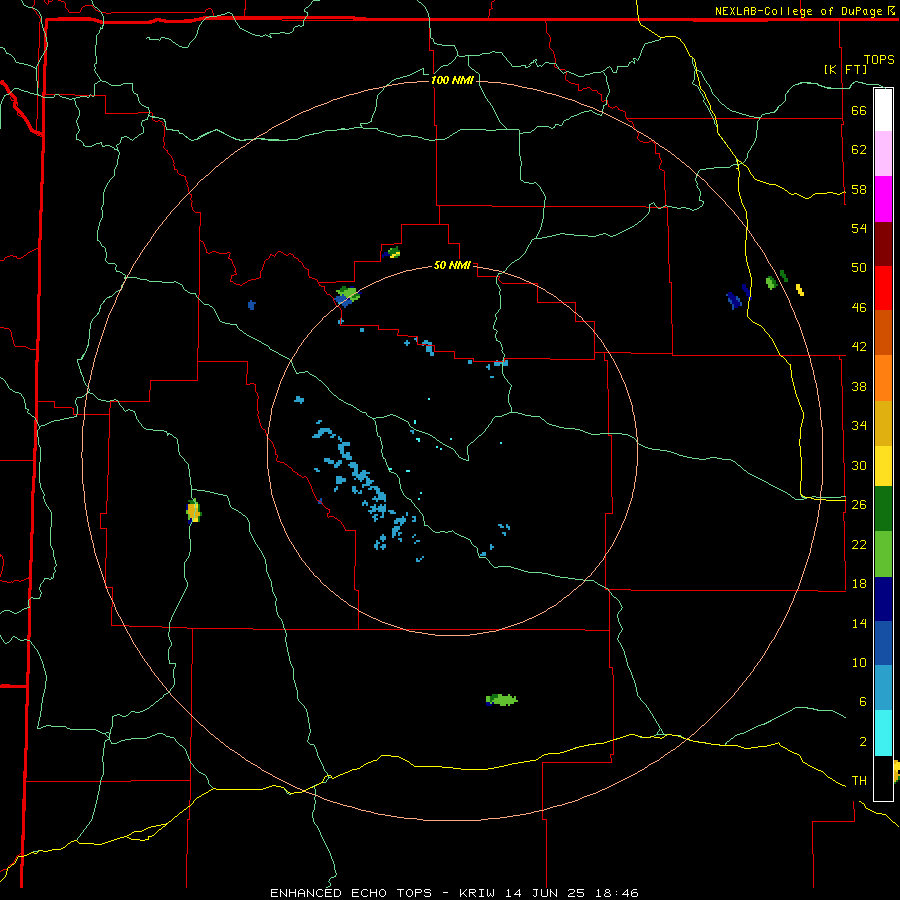Click legend value 46
900x900 pixels.
coord(859,307)
